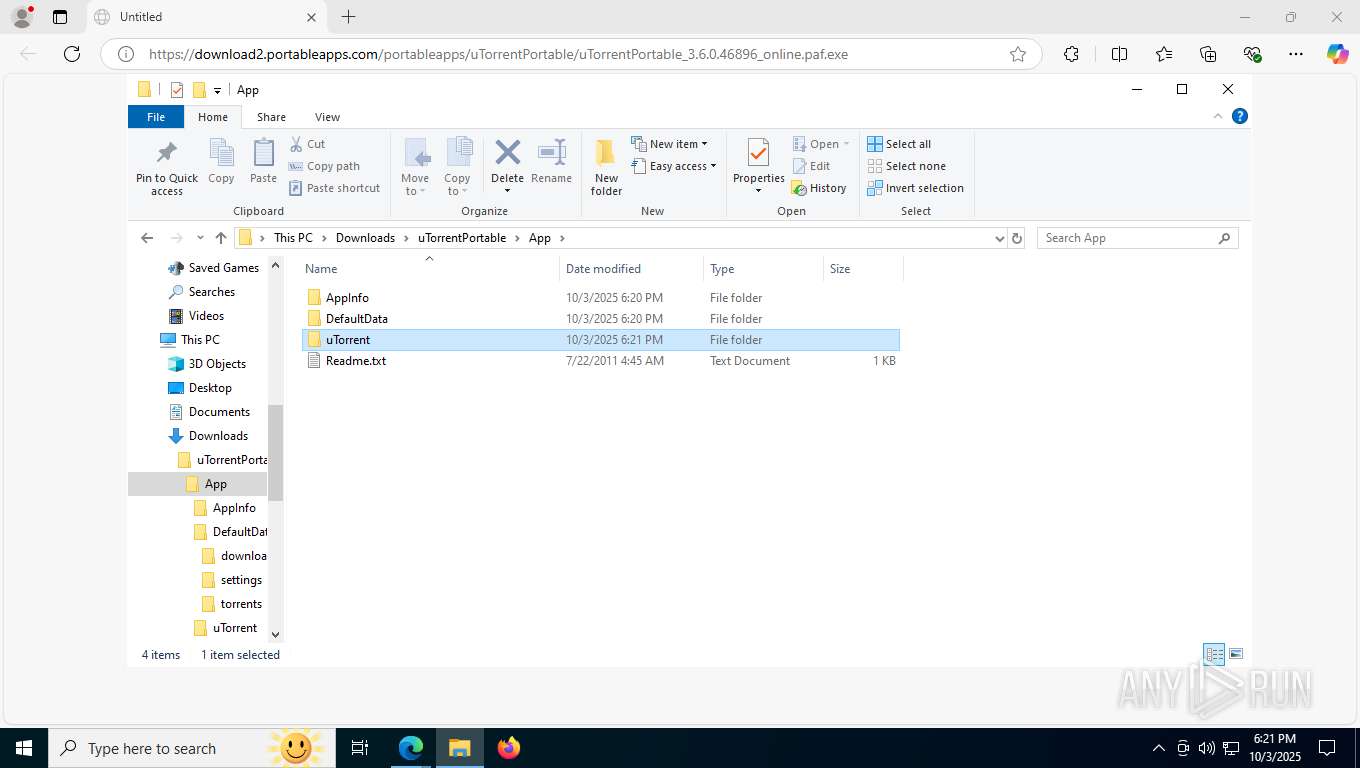Open the Copy to menu
The width and height of the screenshot is (1360, 768).
tap(457, 167)
